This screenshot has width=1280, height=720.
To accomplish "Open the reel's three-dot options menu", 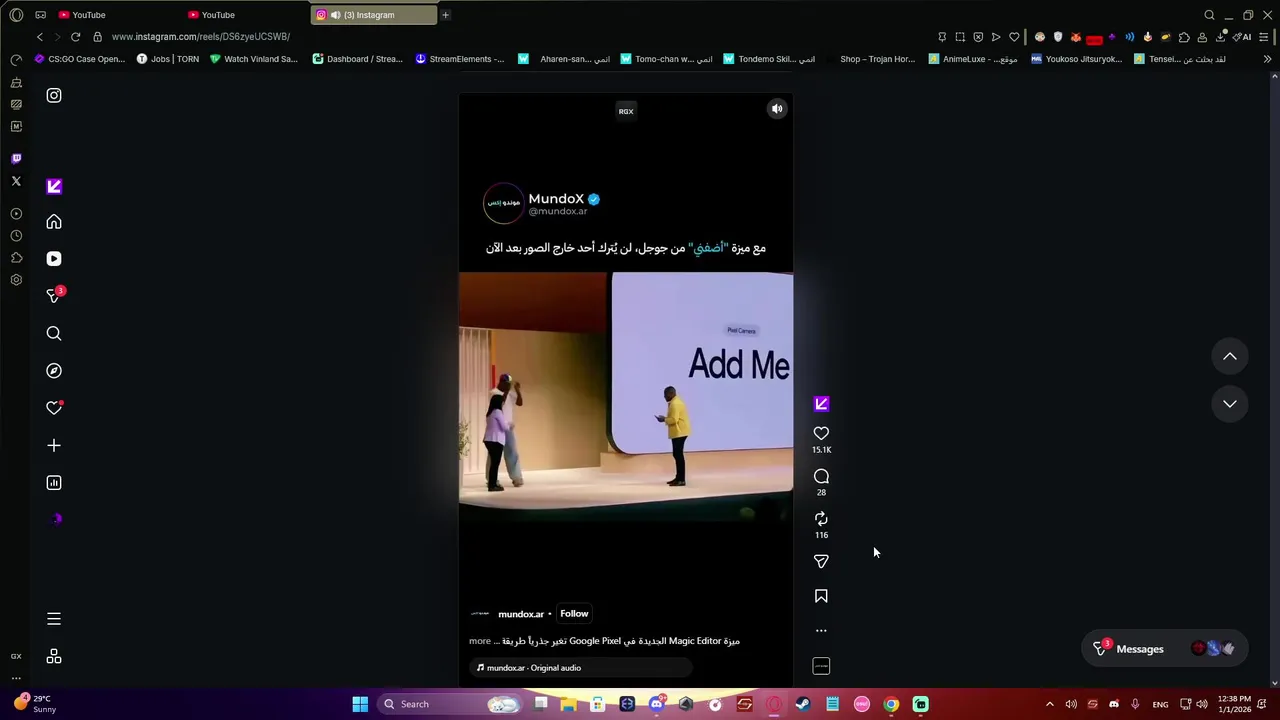I will (821, 630).
